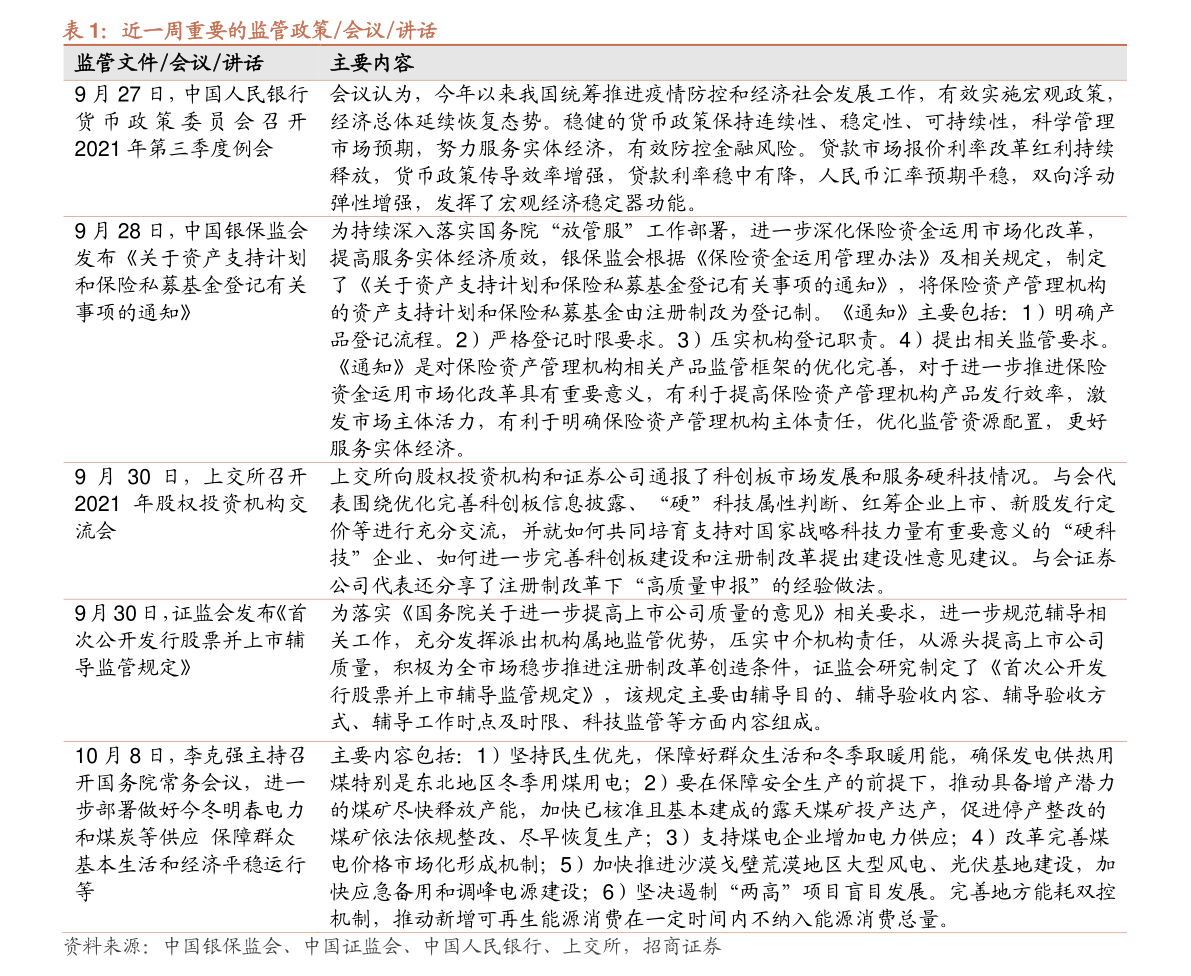Select the third empty table row
Screen dimensions: 1191x976
pyautogui.click(x=595, y=530)
